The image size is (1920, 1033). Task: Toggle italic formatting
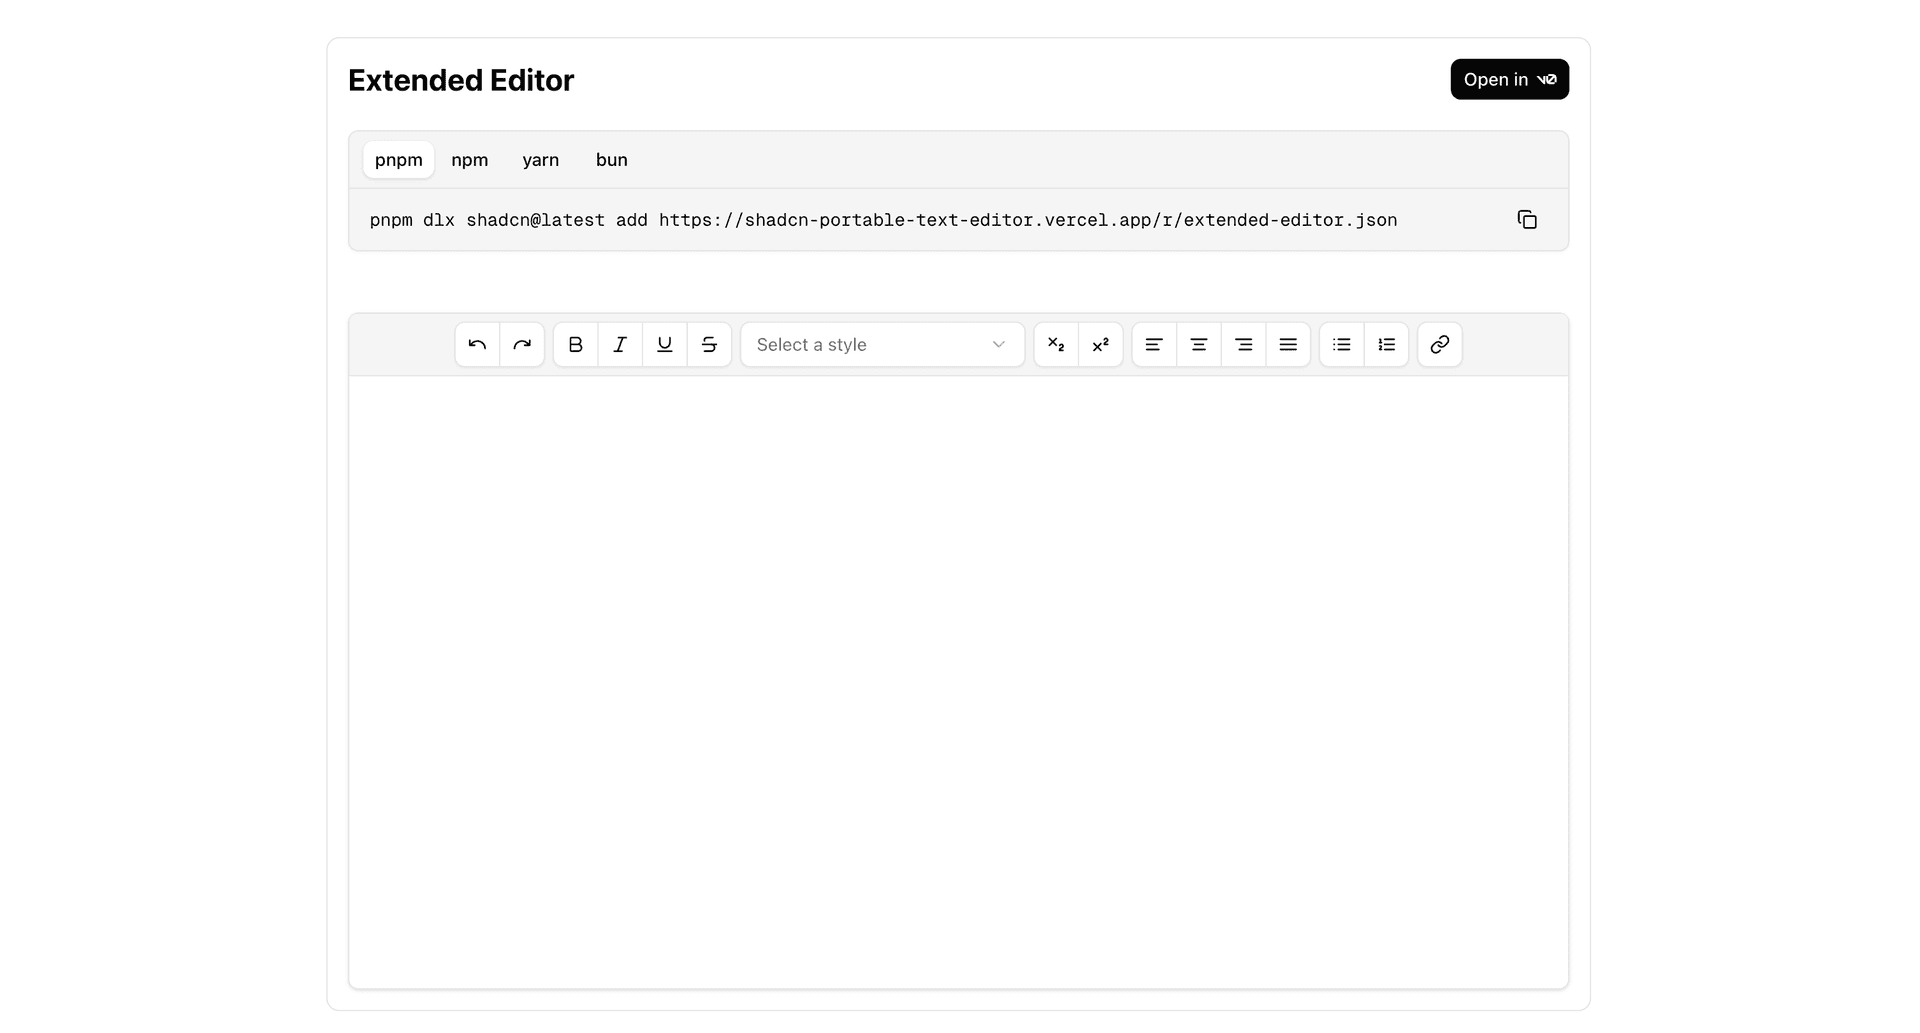(620, 345)
